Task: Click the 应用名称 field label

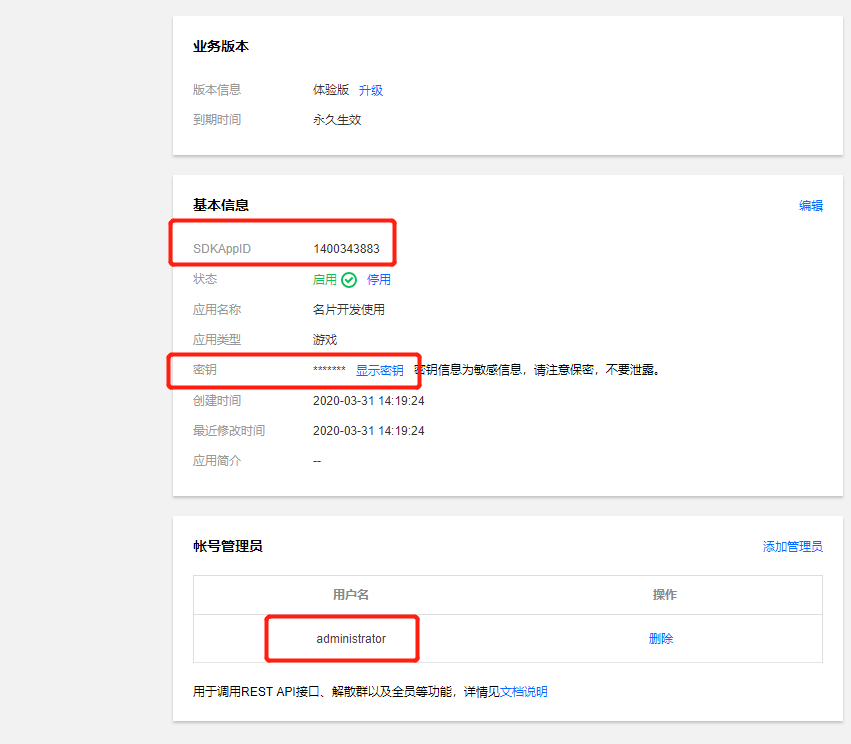Action: pos(217,309)
